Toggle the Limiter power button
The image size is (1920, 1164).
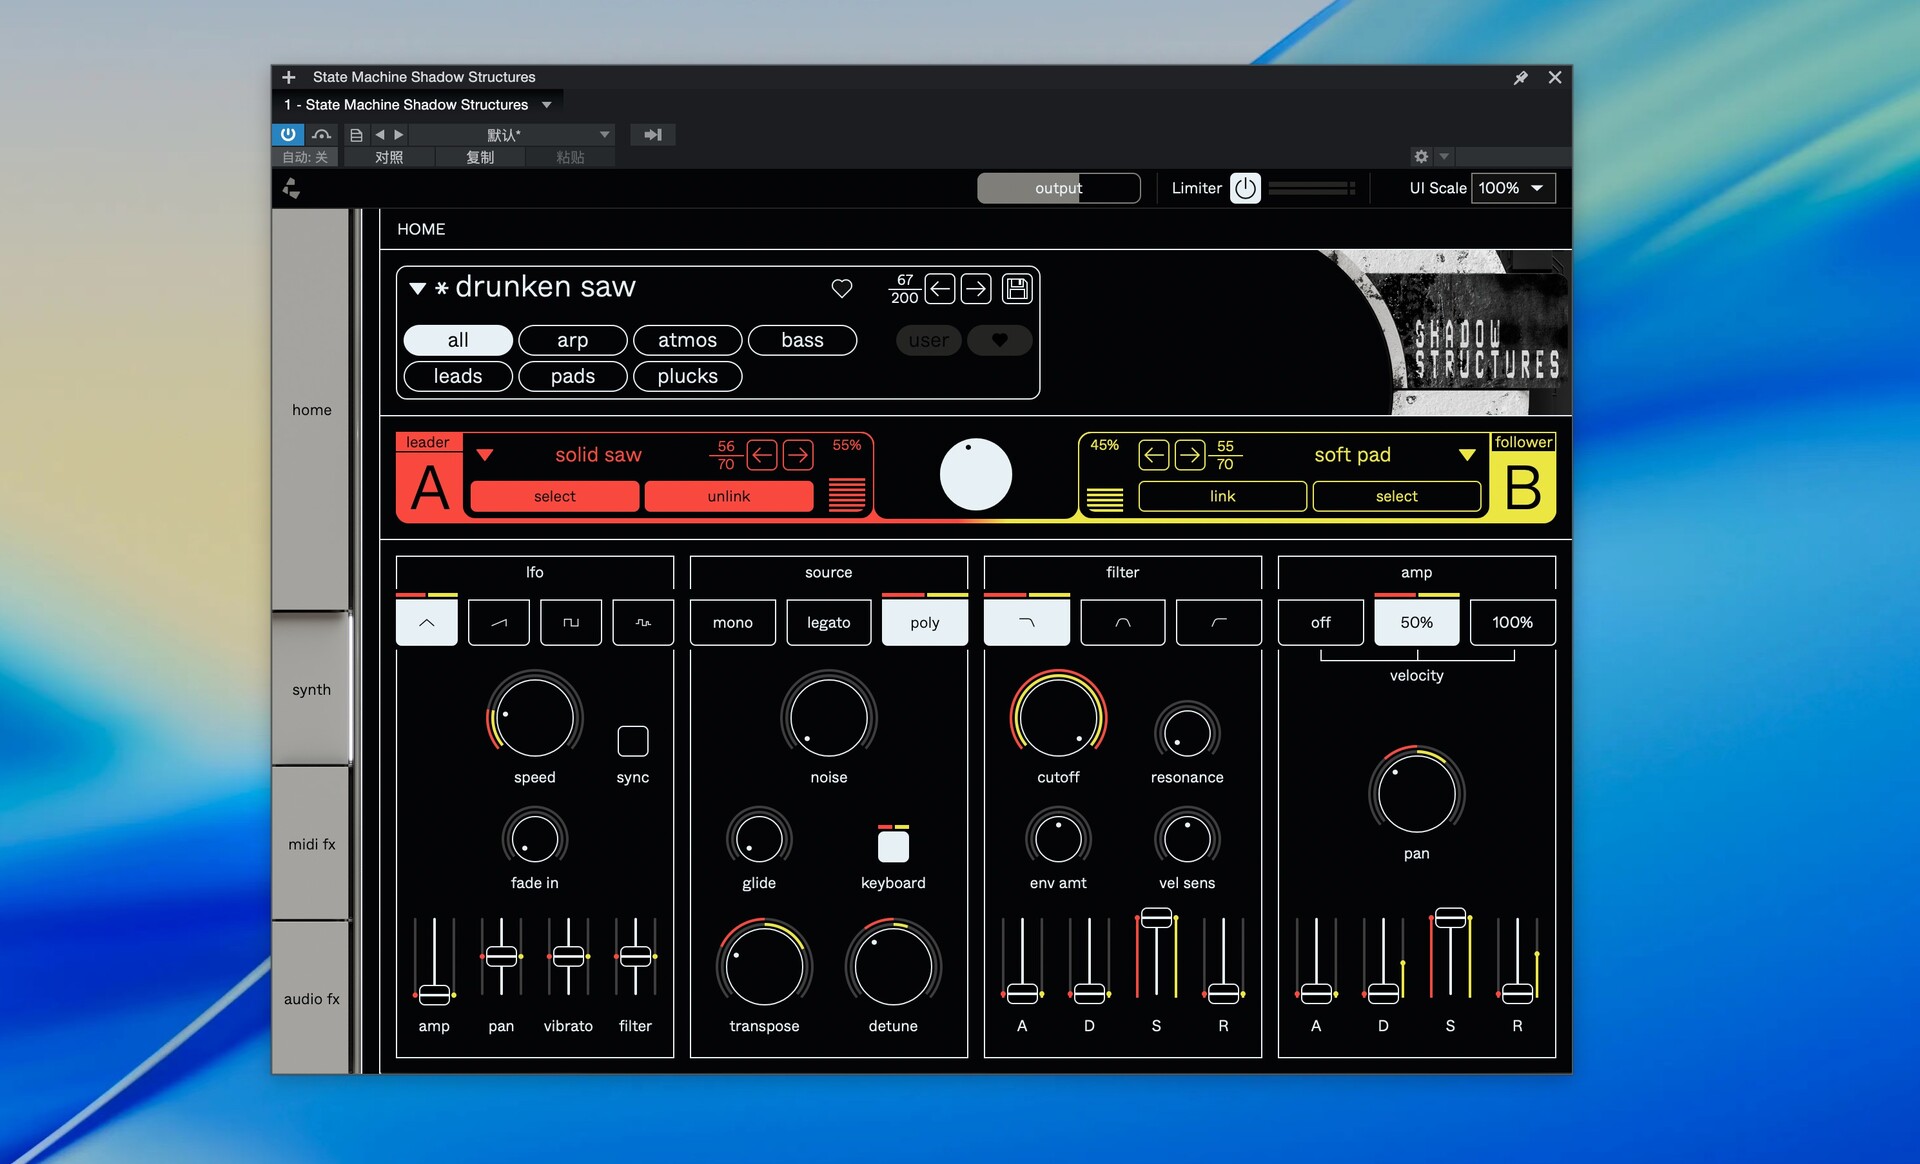point(1245,188)
